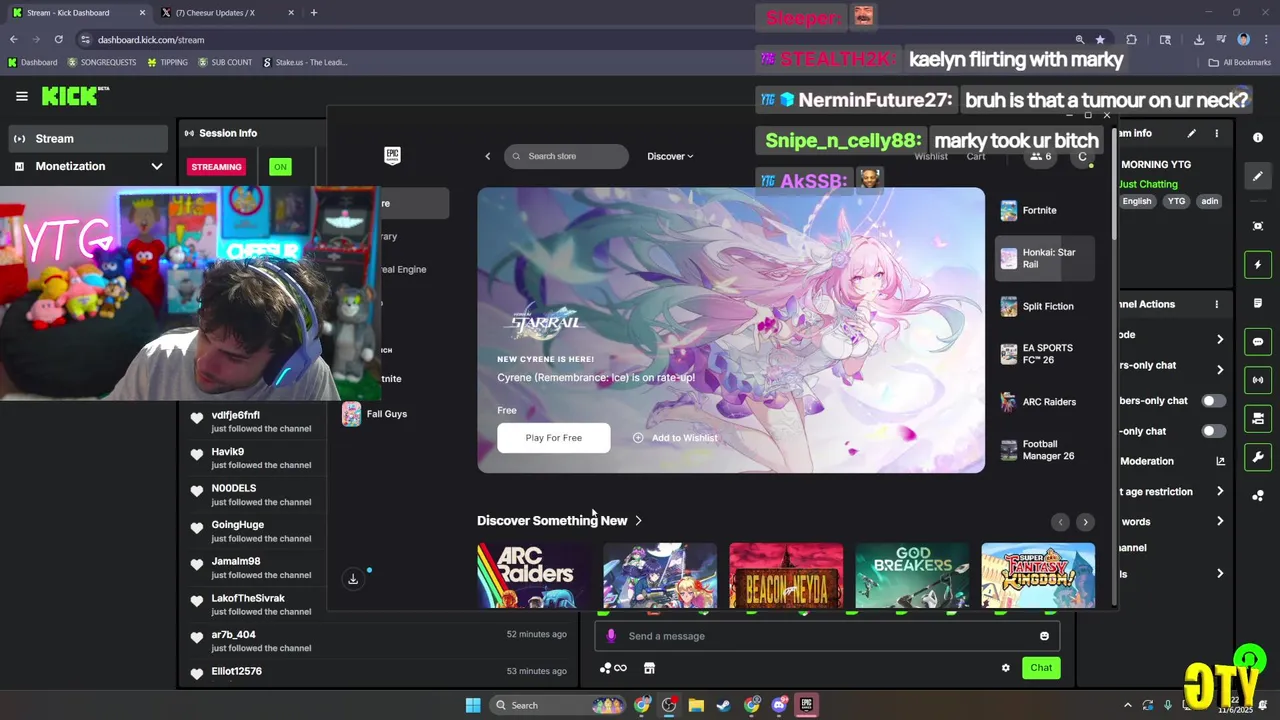1280x720 pixels.
Task: Open stream info three-dot menu
Action: pos(1217,133)
